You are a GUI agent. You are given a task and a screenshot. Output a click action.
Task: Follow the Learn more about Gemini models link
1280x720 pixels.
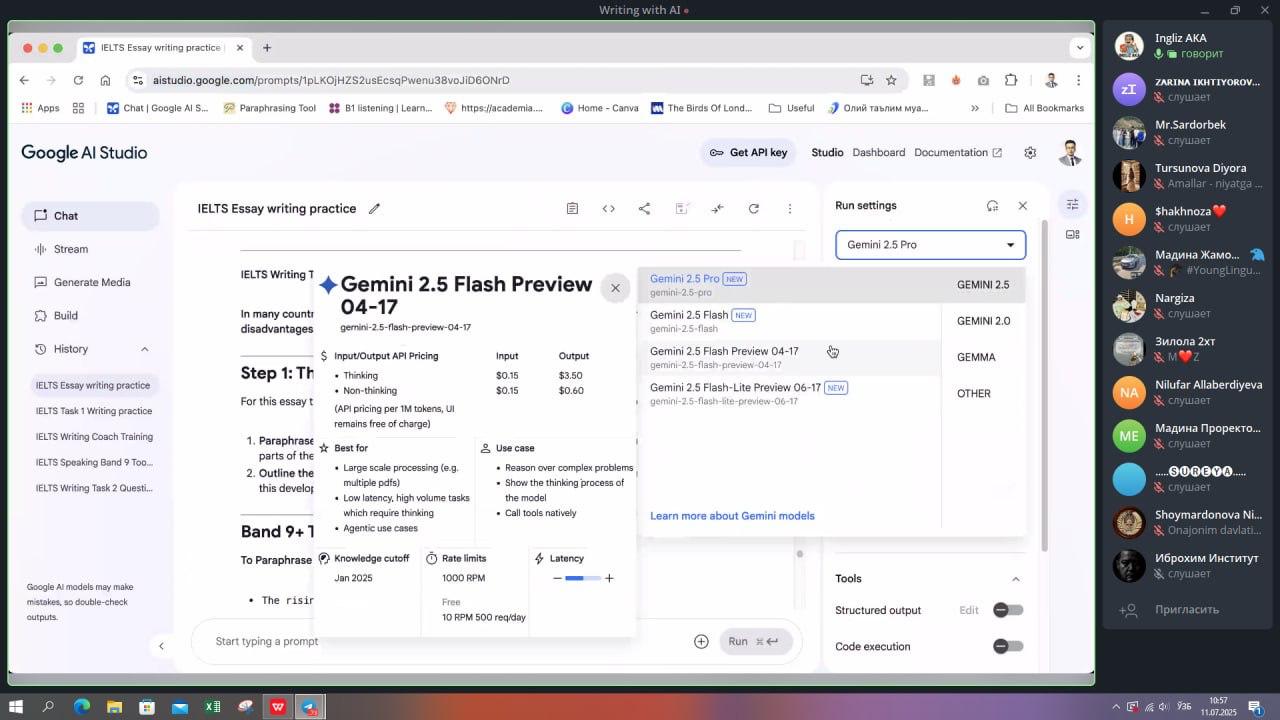click(732, 516)
